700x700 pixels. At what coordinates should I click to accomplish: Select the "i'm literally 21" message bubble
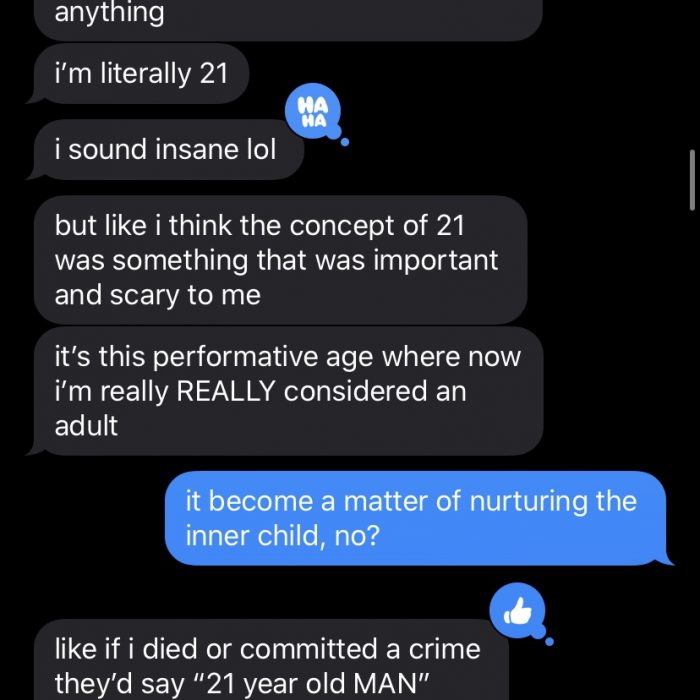click(141, 73)
